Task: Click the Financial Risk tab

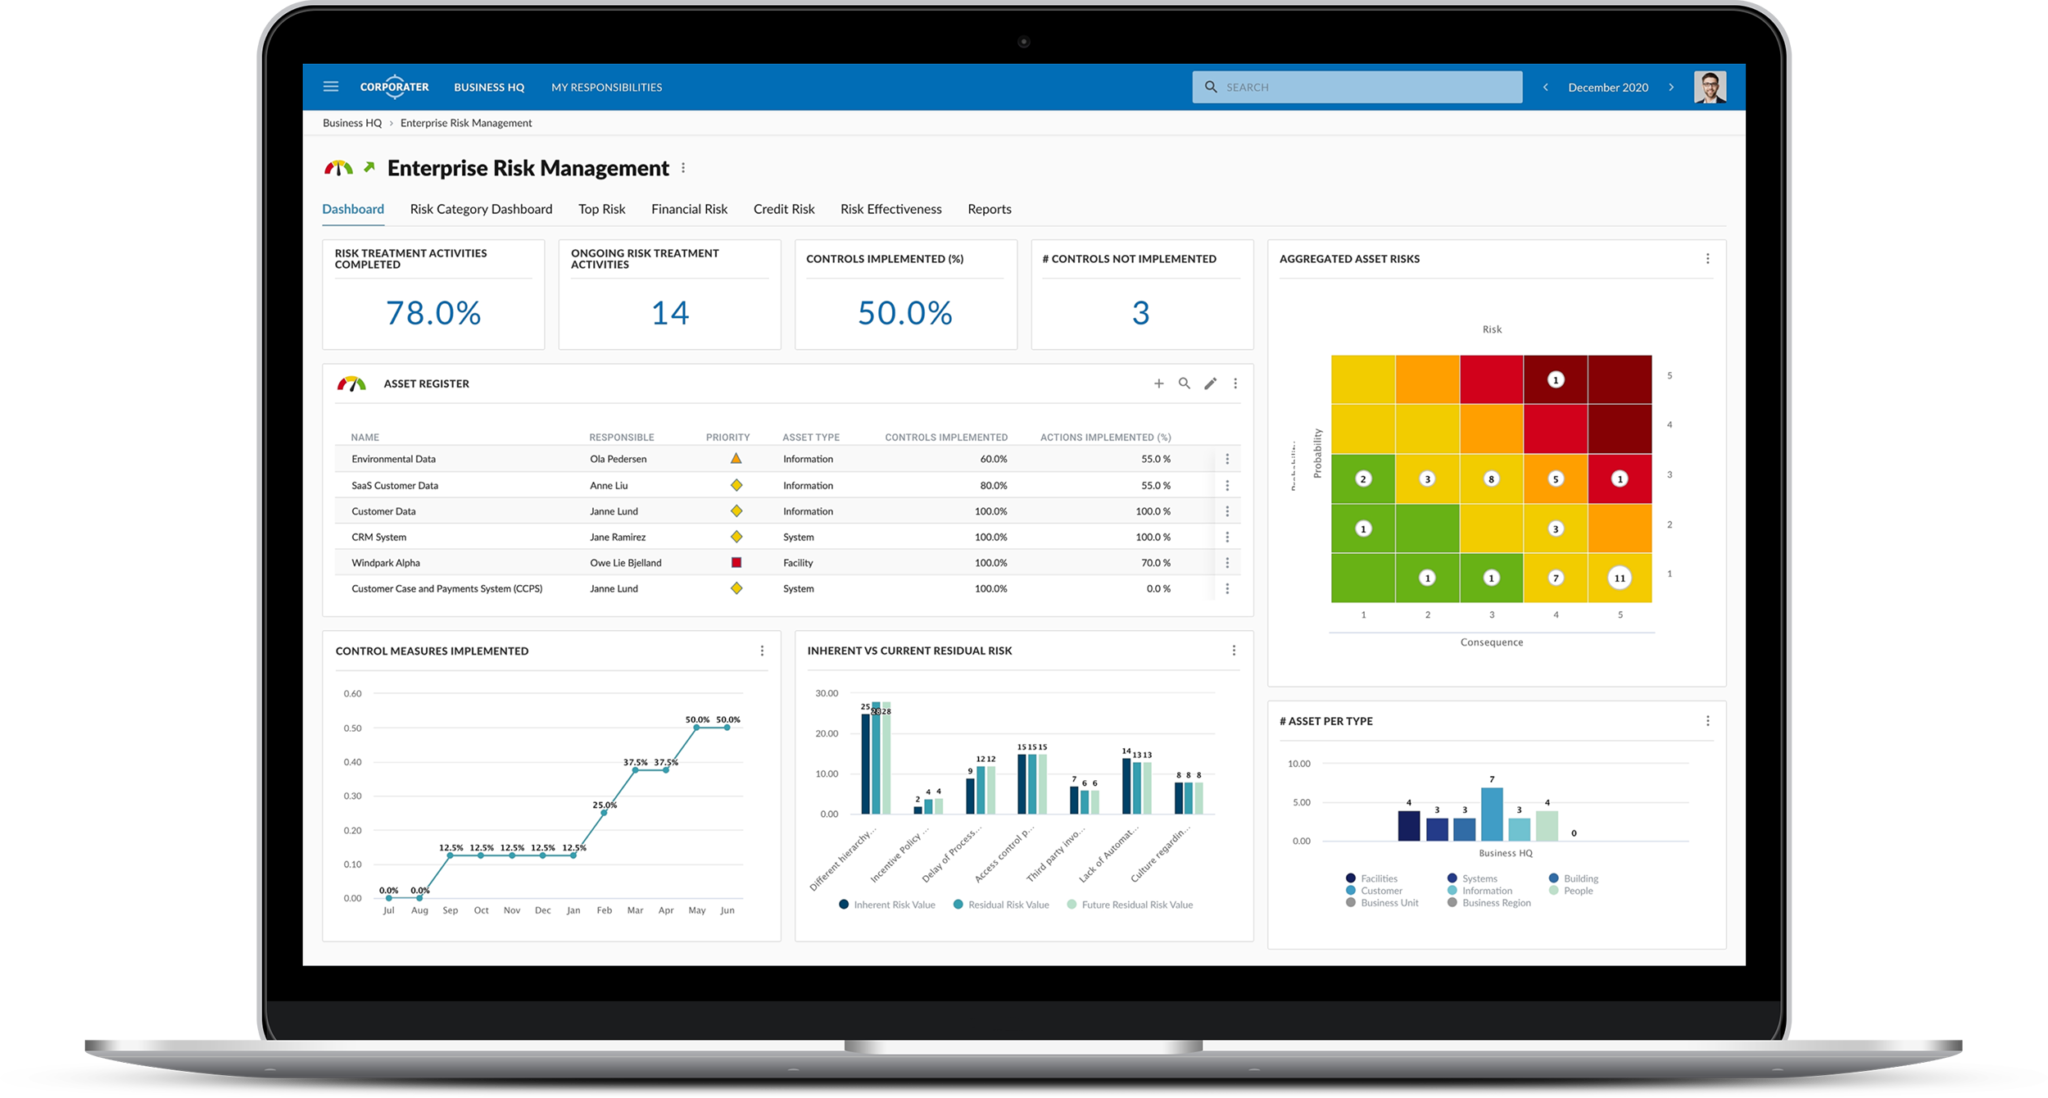Action: coord(688,207)
